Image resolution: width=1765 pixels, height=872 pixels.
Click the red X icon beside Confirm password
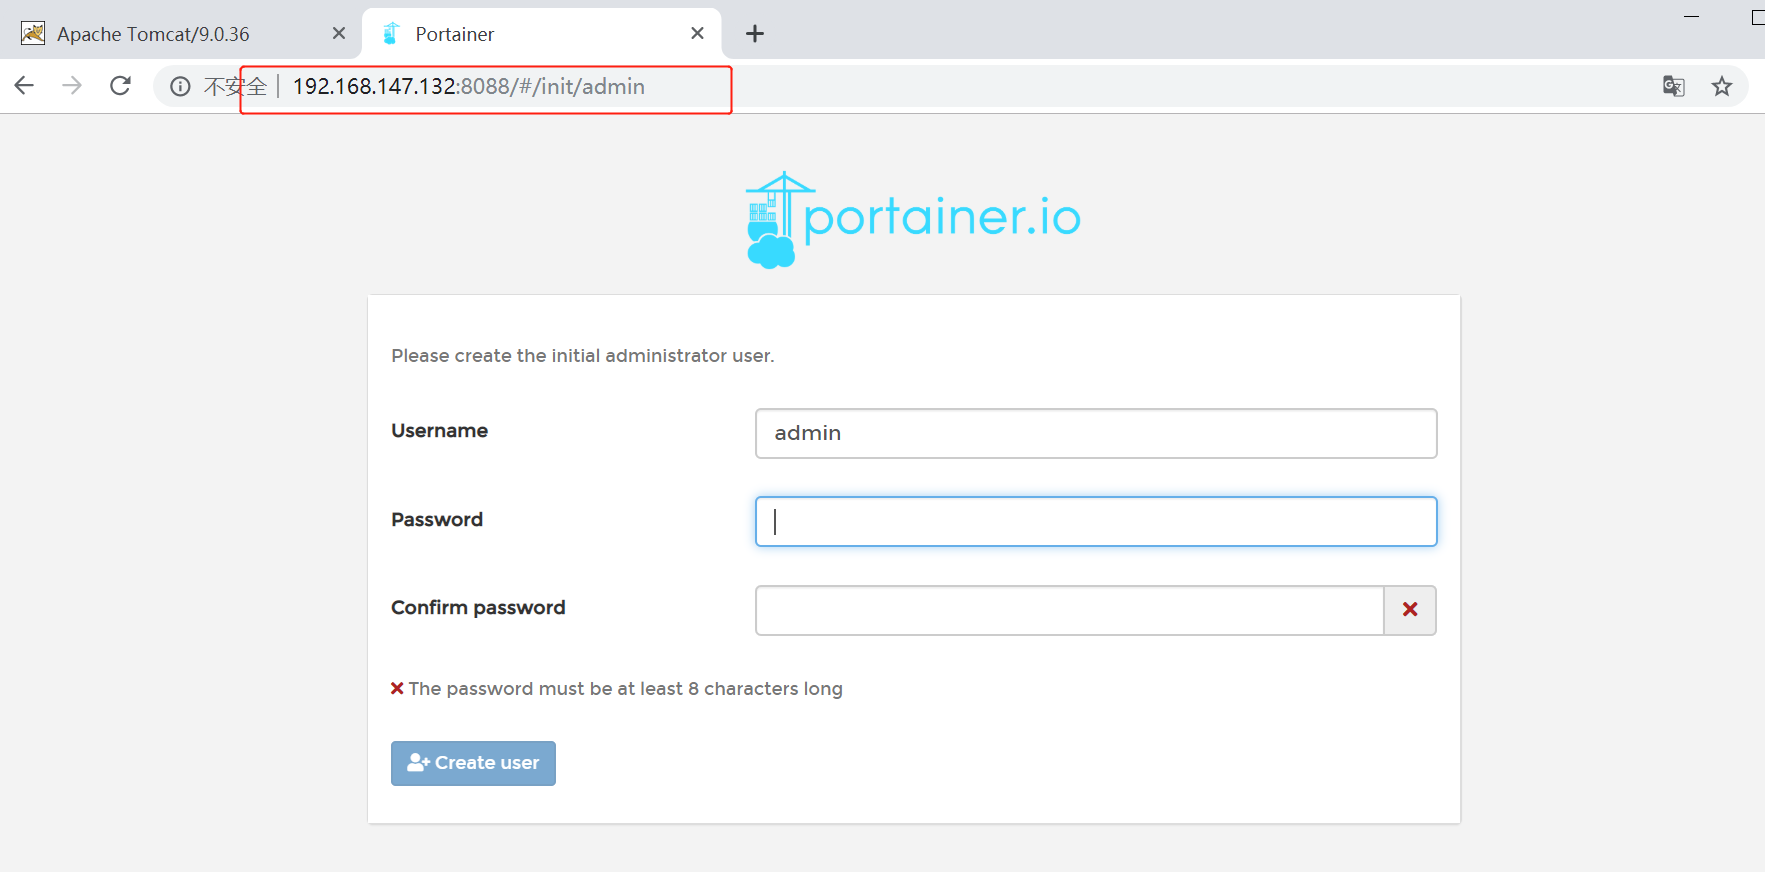pyautogui.click(x=1410, y=610)
